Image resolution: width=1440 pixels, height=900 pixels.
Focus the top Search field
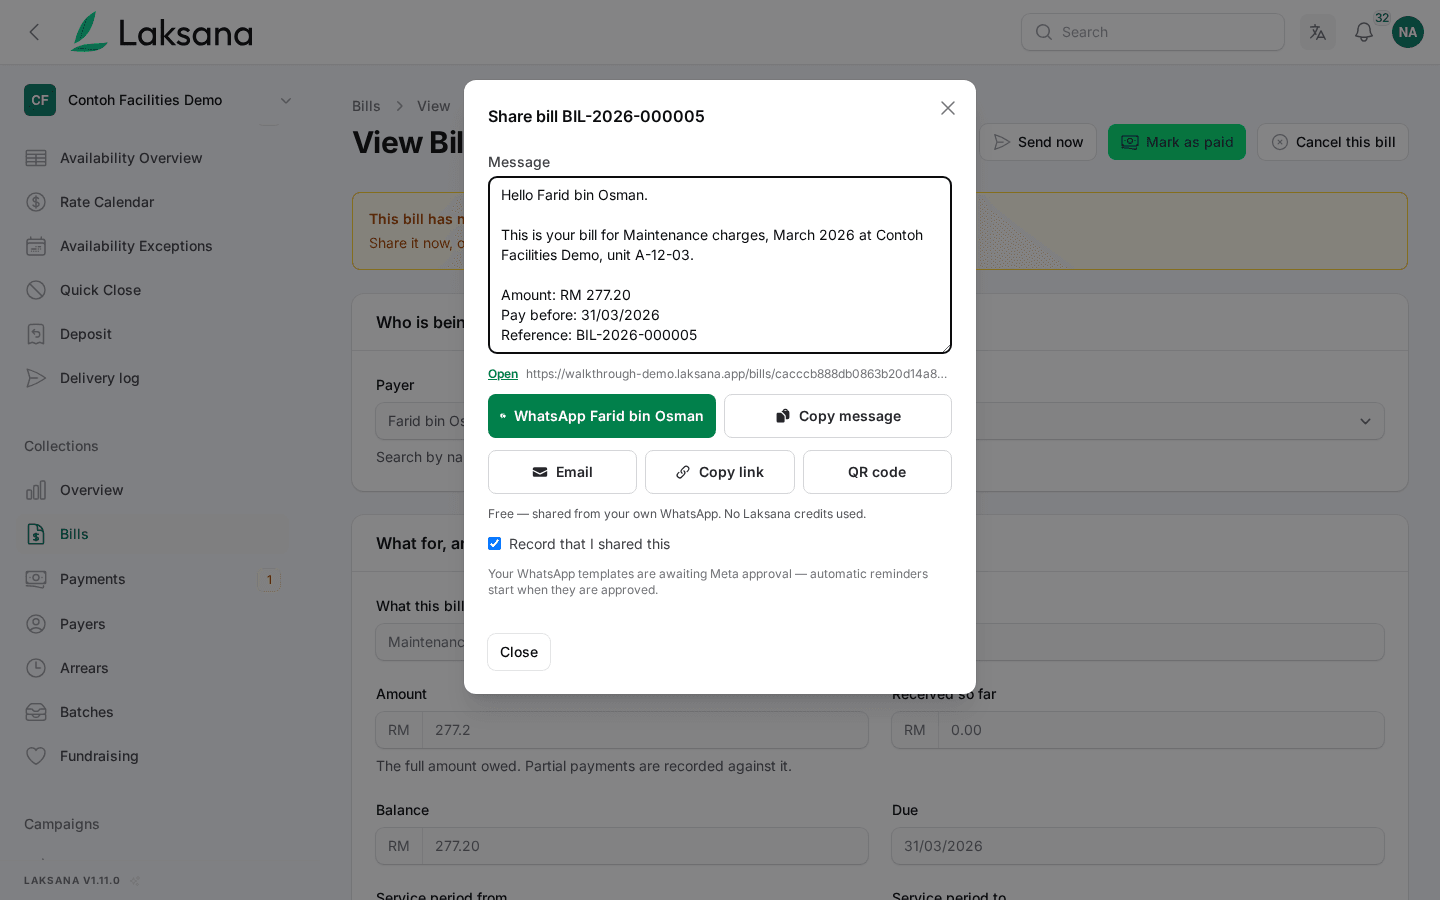1153,32
